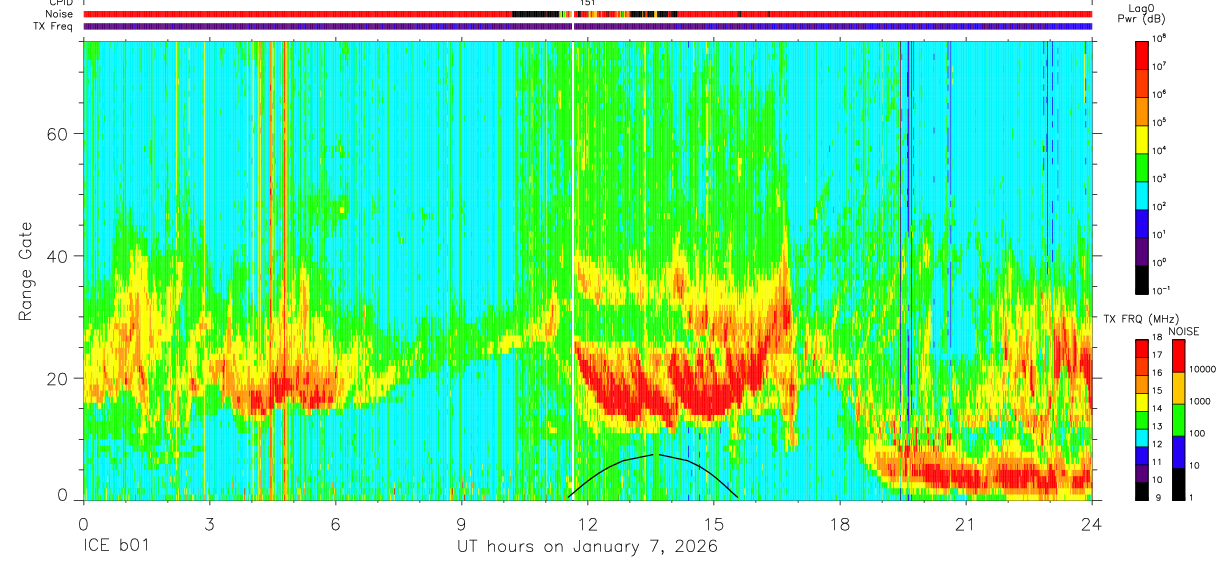Click the x-axis tick label '12'
Screen dimensions: 1228x567
click(x=587, y=523)
